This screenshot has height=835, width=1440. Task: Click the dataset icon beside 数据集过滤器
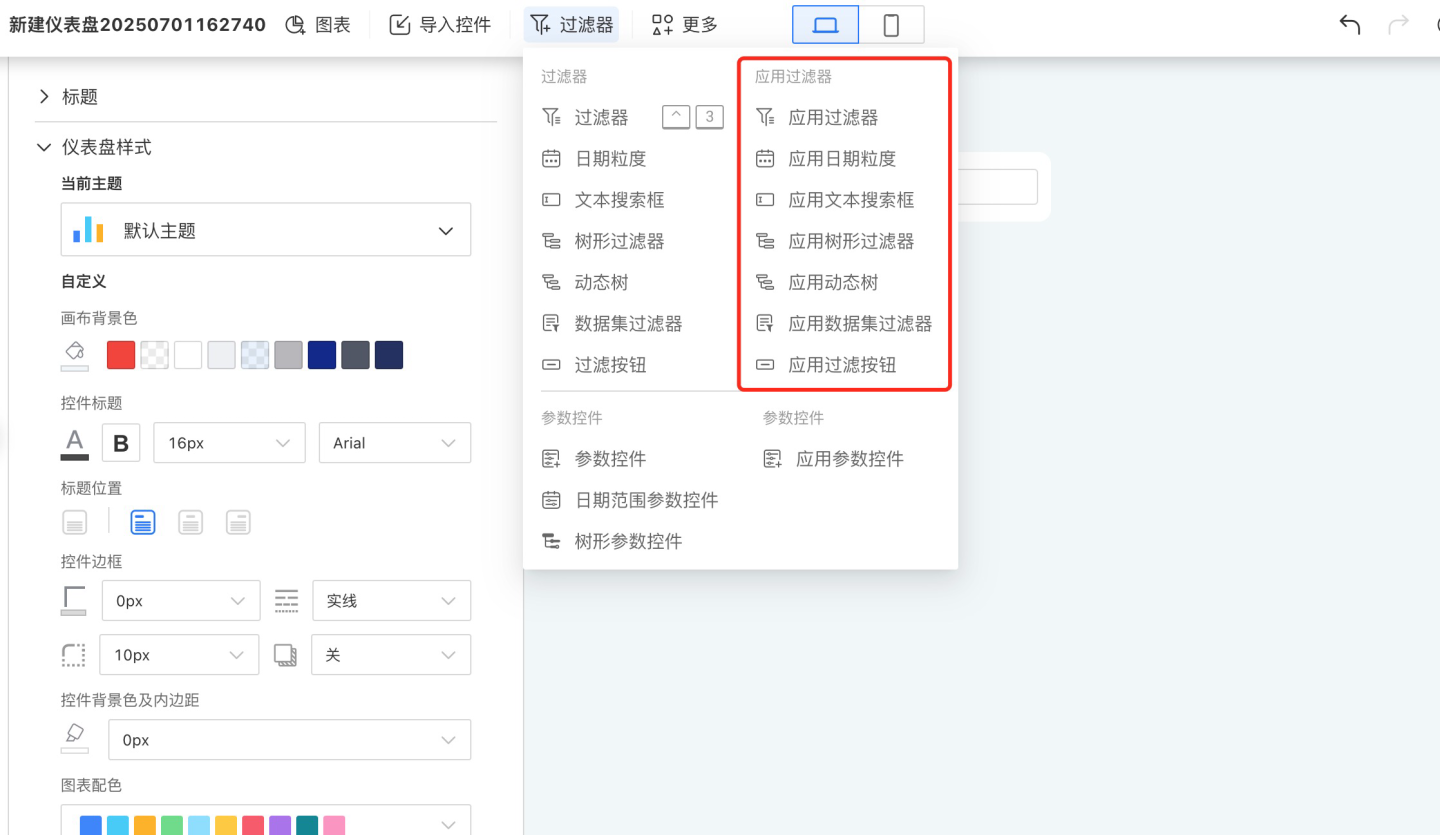coord(551,323)
